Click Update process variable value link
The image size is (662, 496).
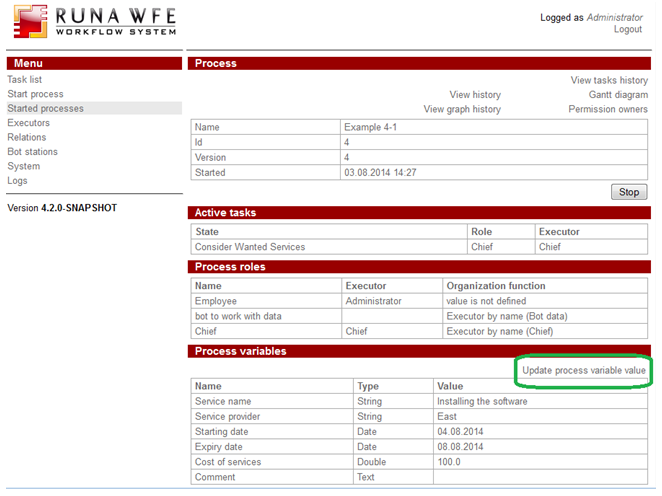[x=584, y=371]
